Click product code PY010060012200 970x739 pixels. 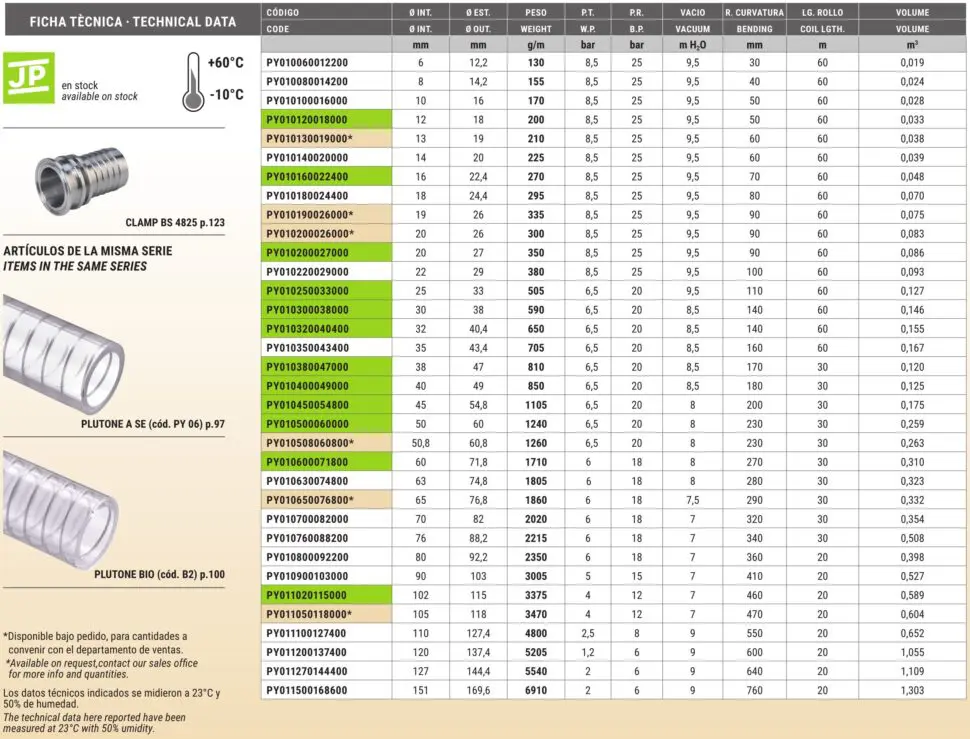pyautogui.click(x=306, y=62)
